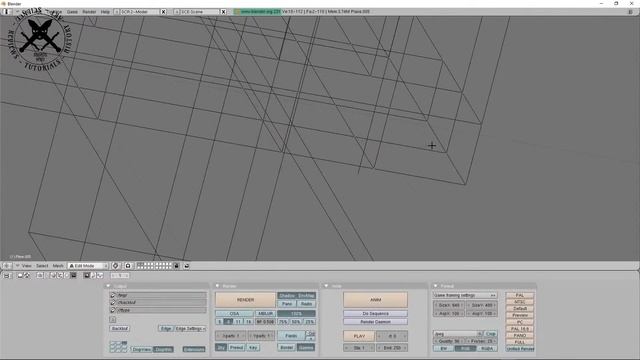Click the PLAY button

point(359,336)
